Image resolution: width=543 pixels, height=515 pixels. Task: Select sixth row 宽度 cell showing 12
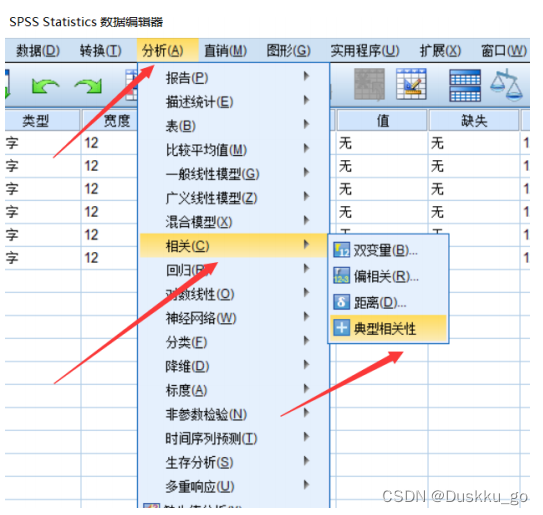(109, 258)
